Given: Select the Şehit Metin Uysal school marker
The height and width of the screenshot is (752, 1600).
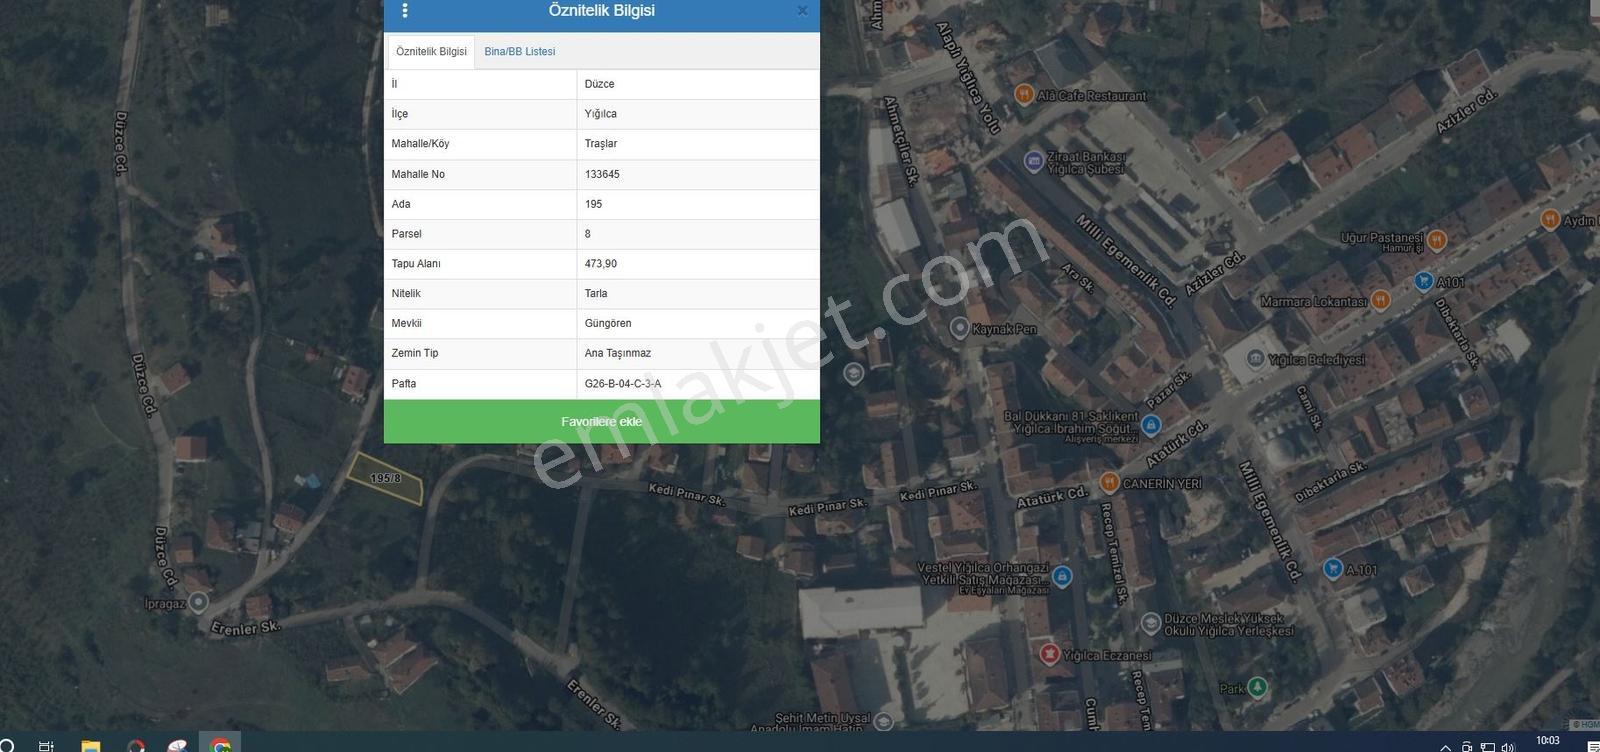Looking at the screenshot, I should [x=883, y=722].
